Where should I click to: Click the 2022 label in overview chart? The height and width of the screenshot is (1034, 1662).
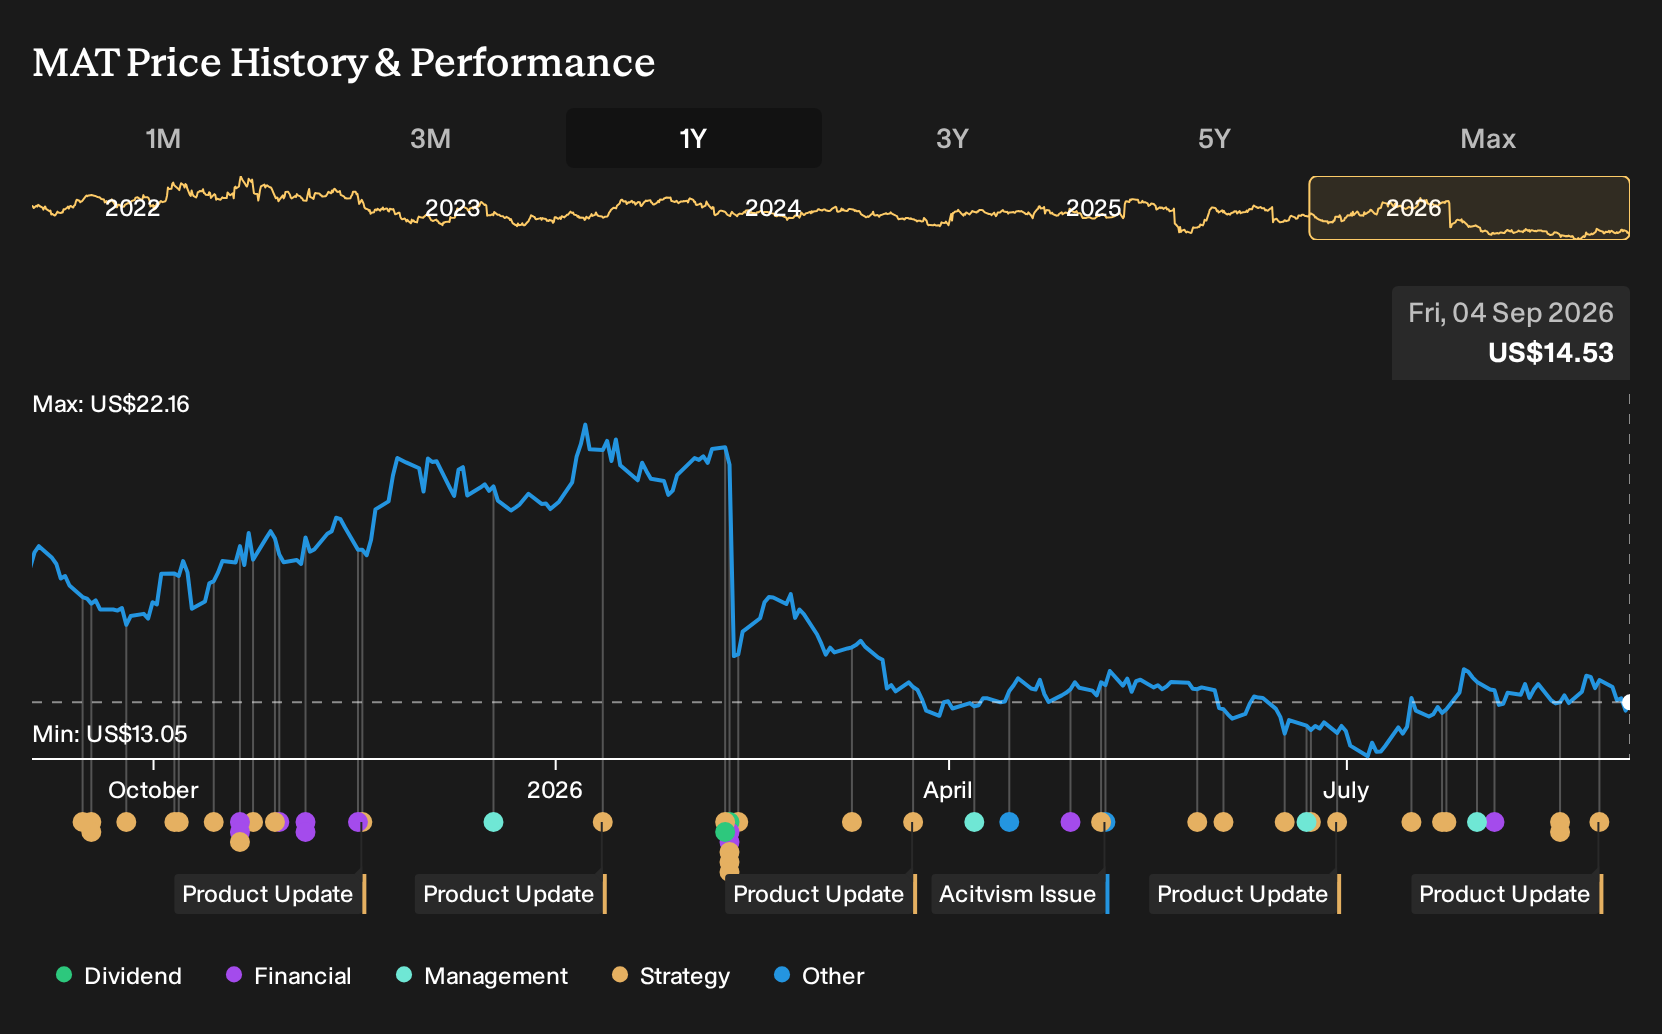pyautogui.click(x=133, y=208)
